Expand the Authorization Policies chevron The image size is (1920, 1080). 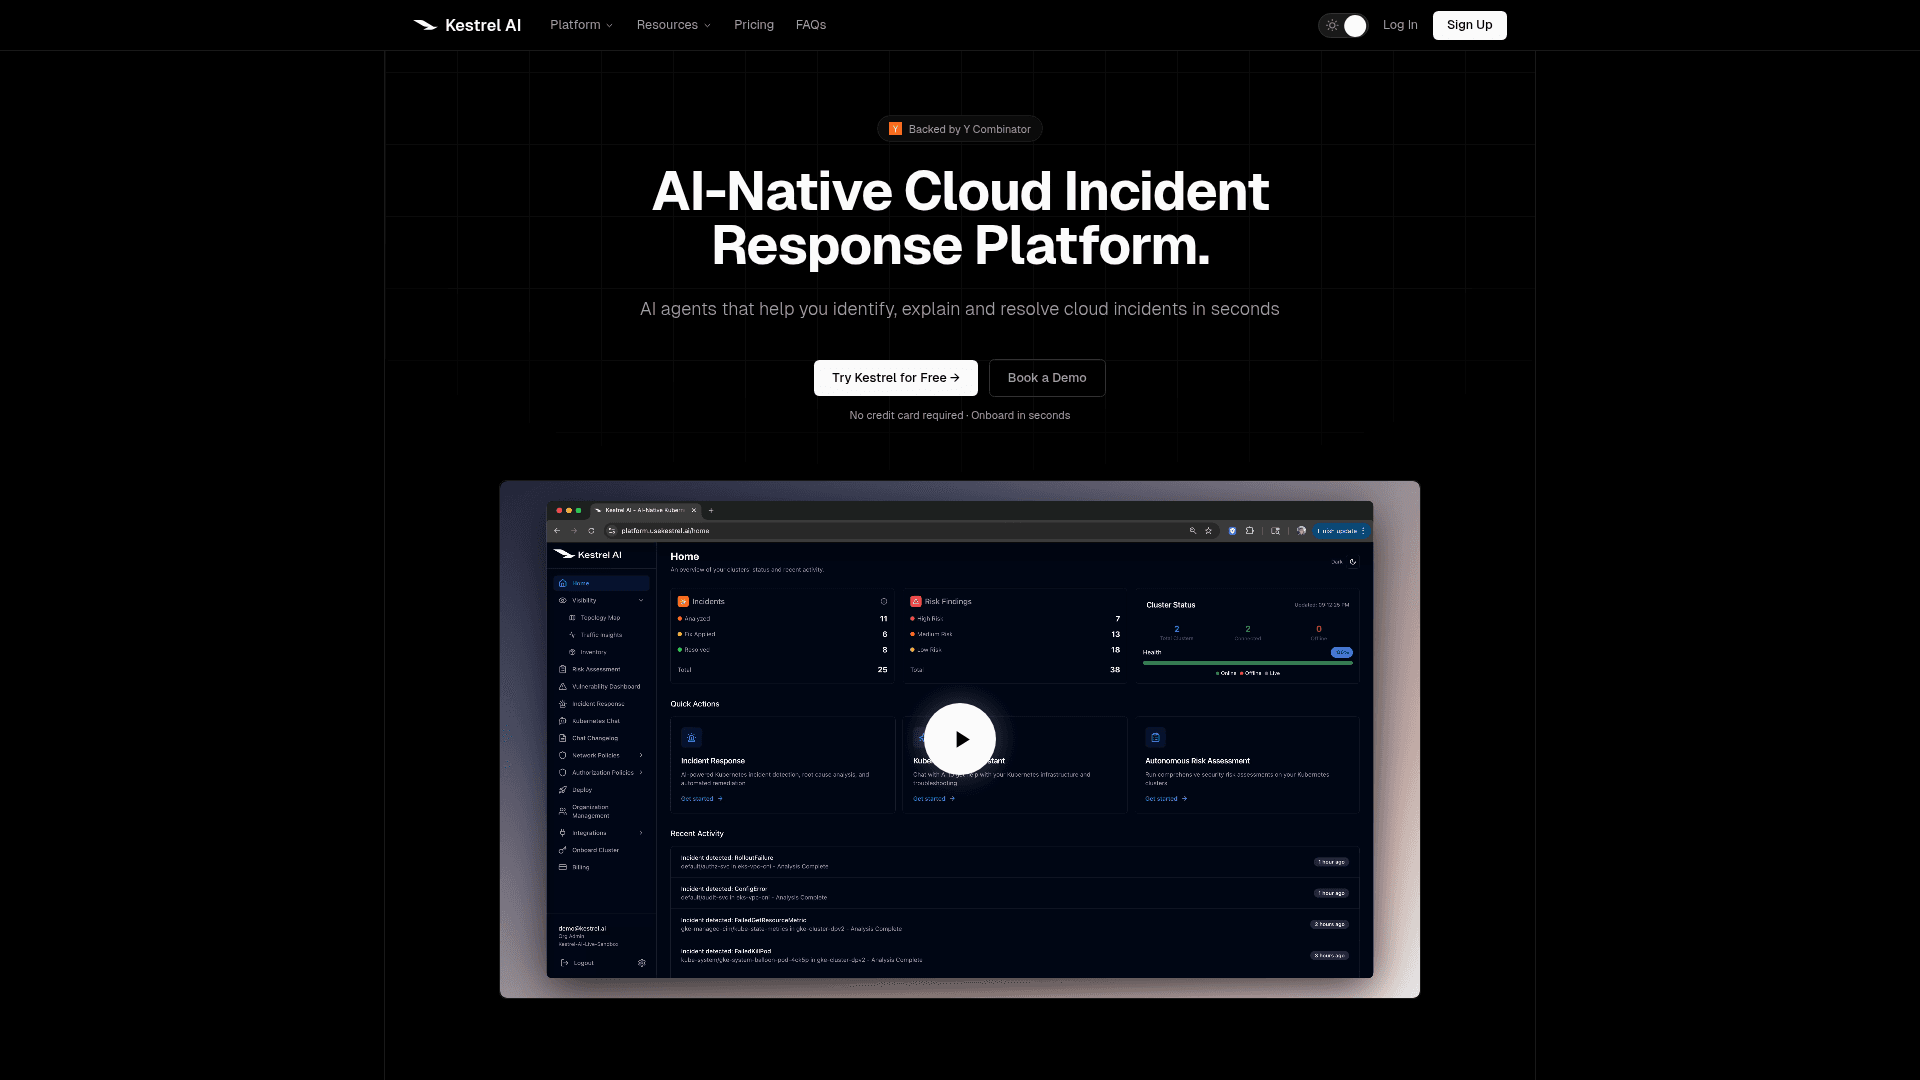[x=641, y=773]
